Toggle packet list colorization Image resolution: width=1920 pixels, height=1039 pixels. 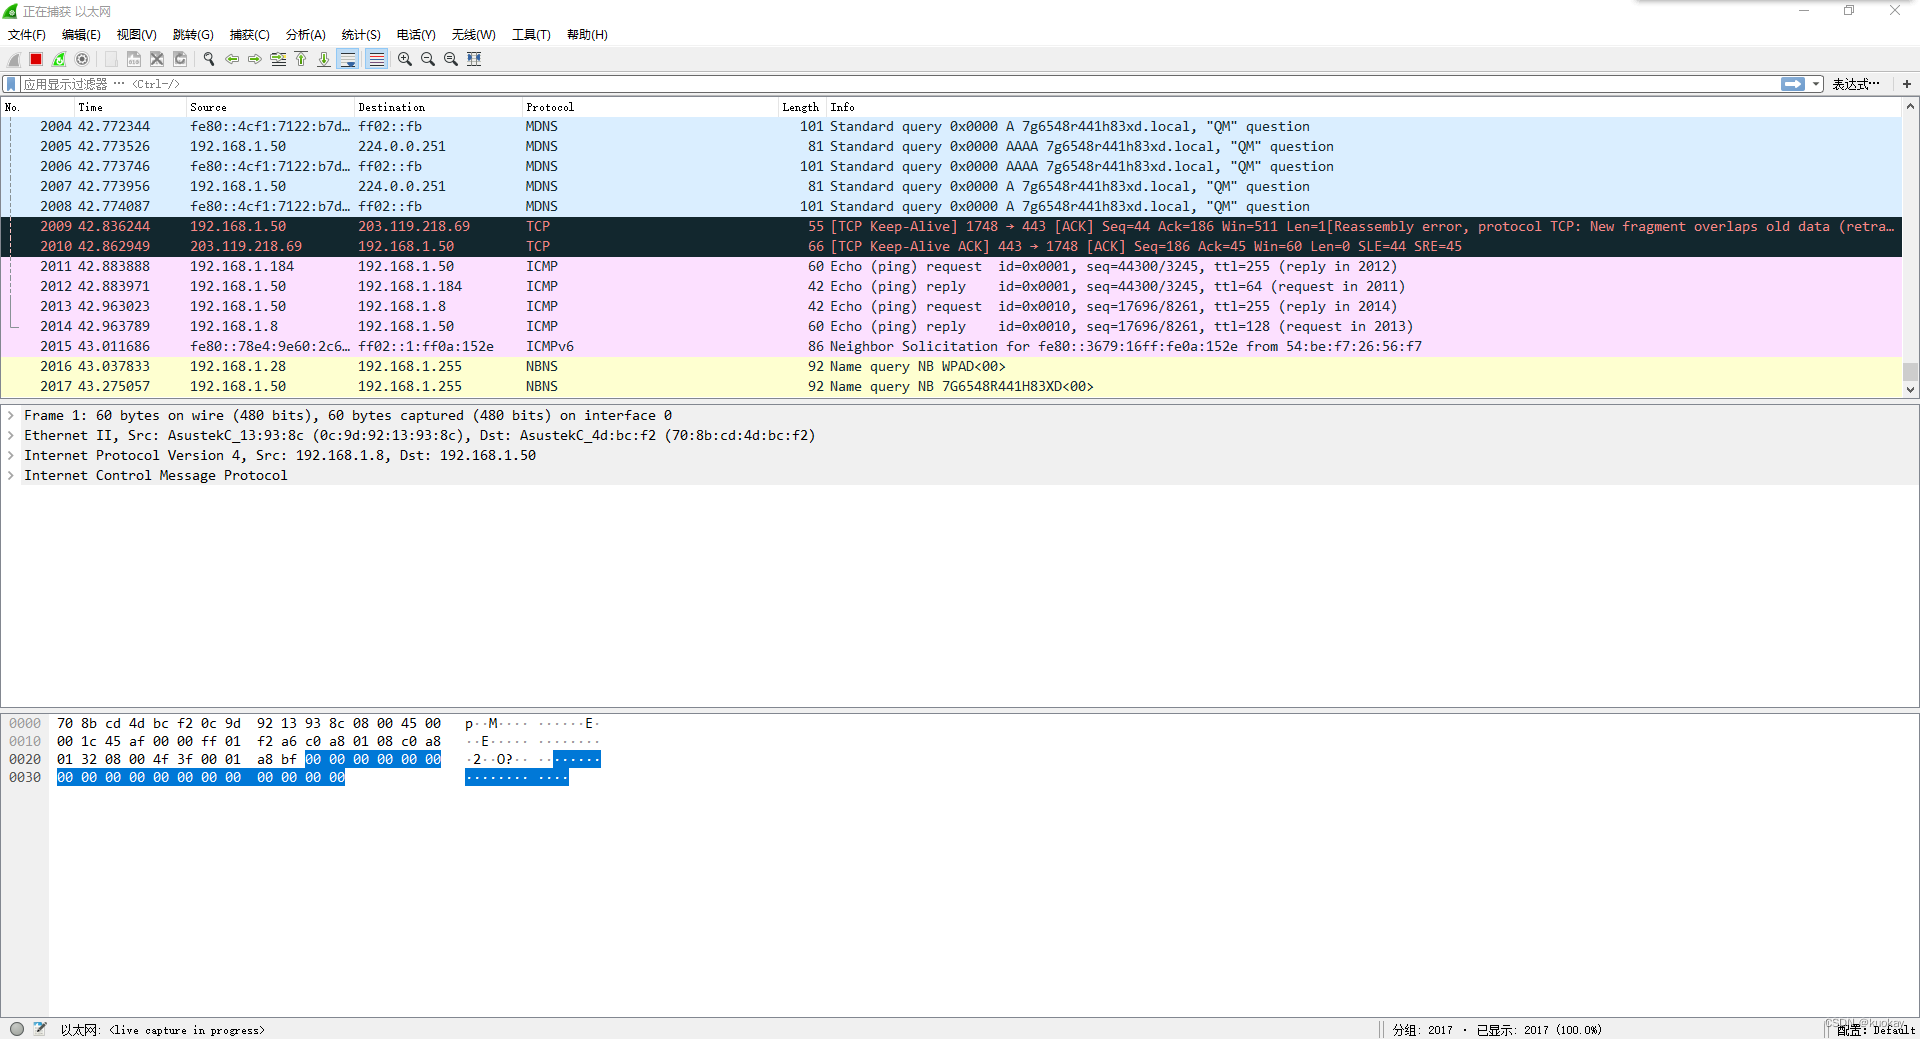(x=376, y=59)
